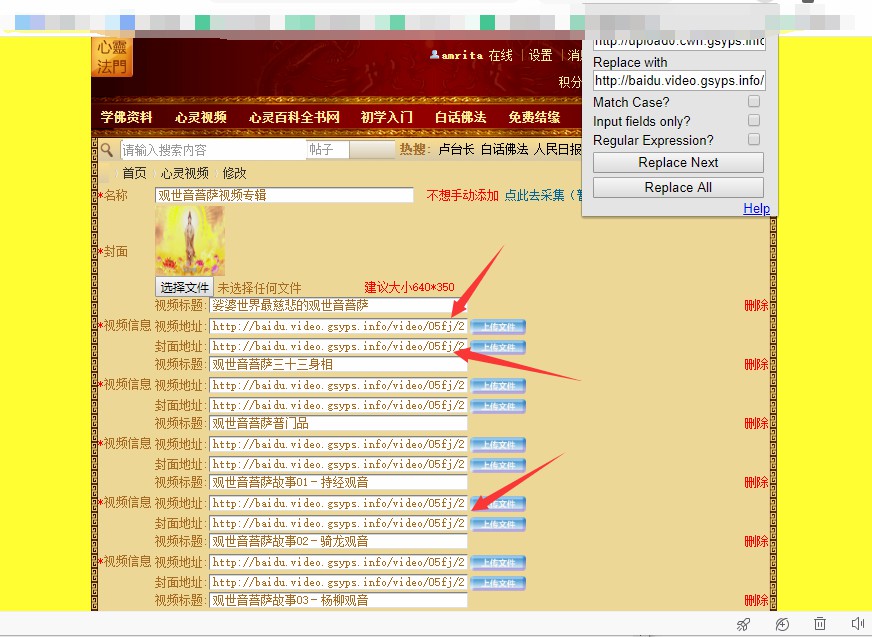This screenshot has width=872, height=637.
Task: Click the speaker volume icon in bottom bar
Action: pos(857,624)
